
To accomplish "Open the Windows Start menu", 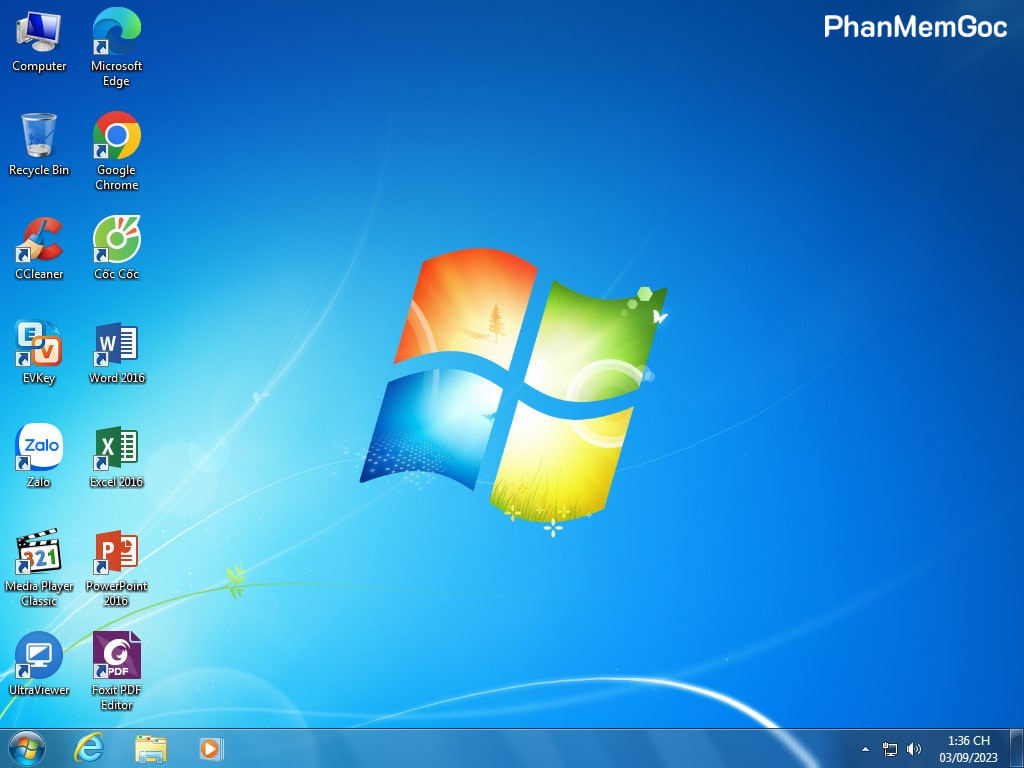I will [27, 748].
